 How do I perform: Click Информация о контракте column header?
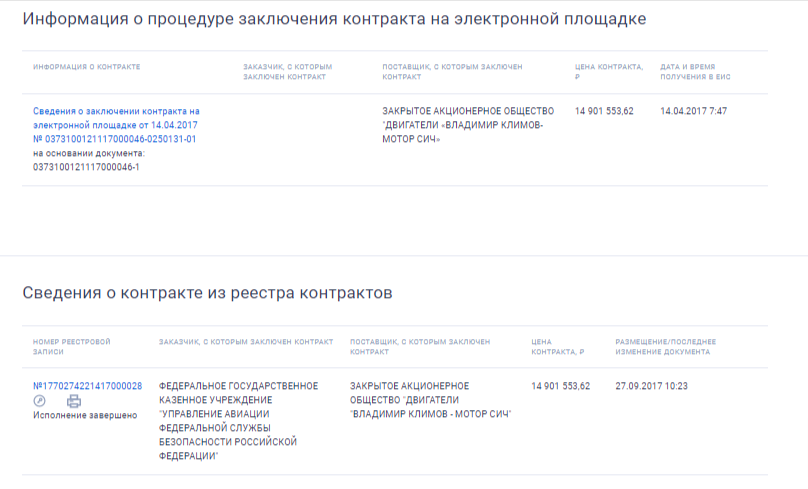(86, 67)
